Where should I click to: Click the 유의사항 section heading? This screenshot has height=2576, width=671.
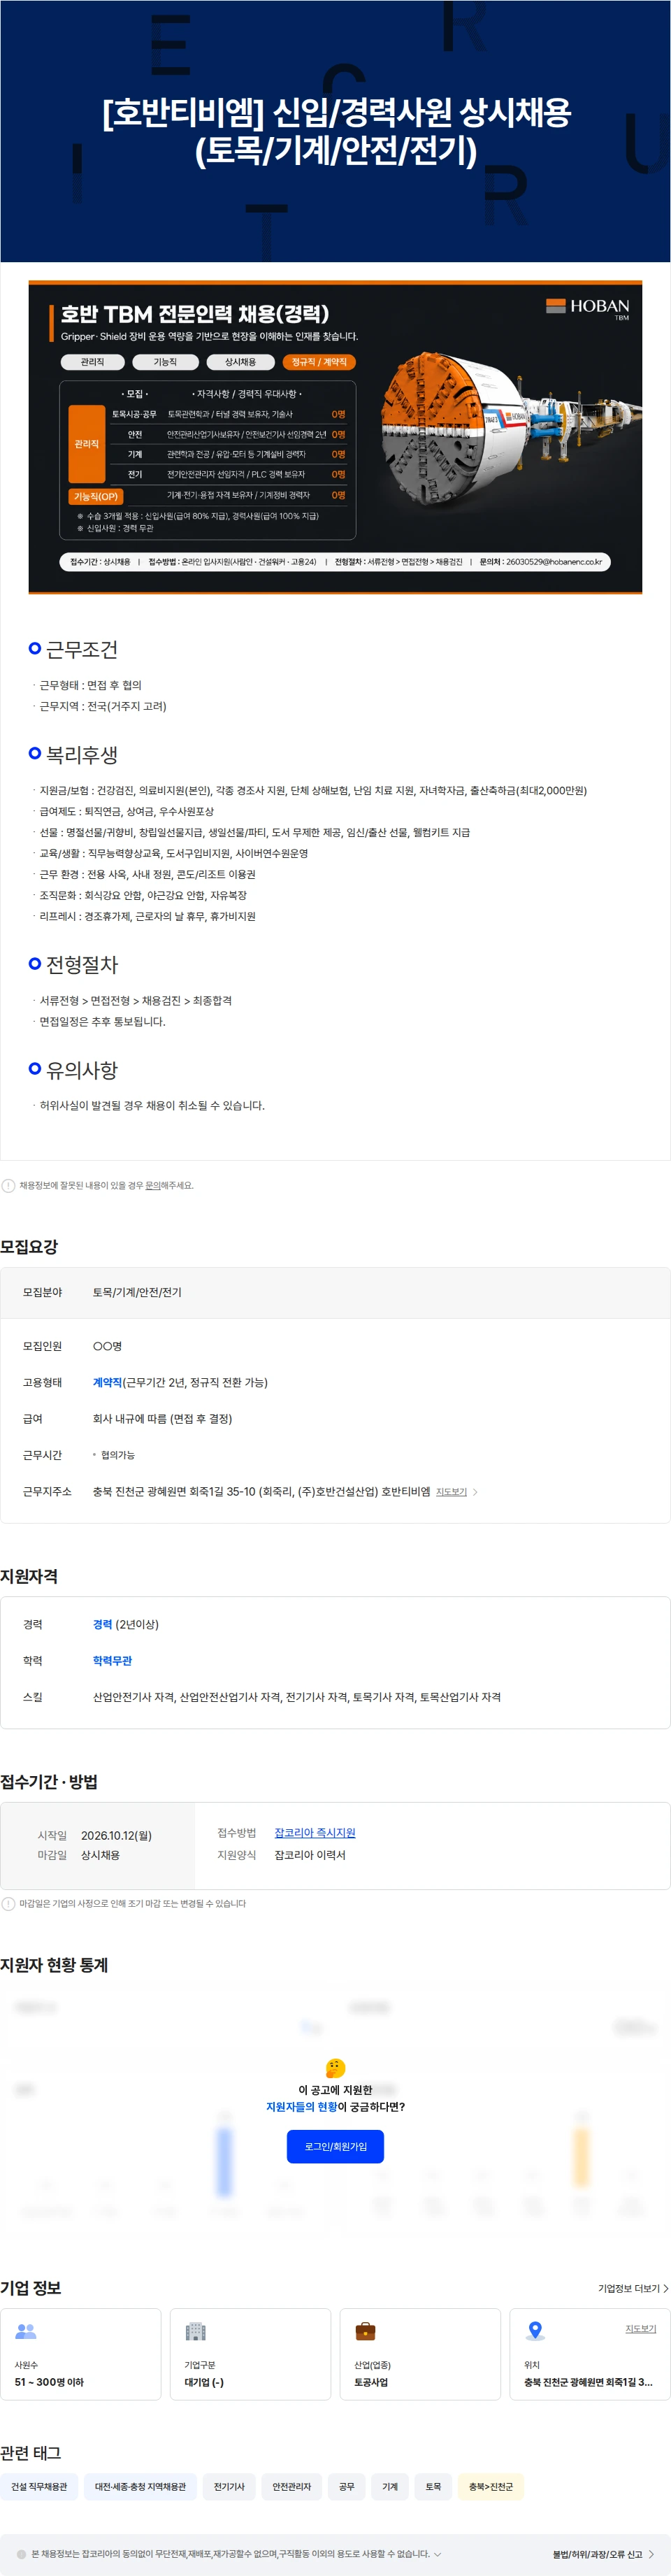coord(82,1070)
